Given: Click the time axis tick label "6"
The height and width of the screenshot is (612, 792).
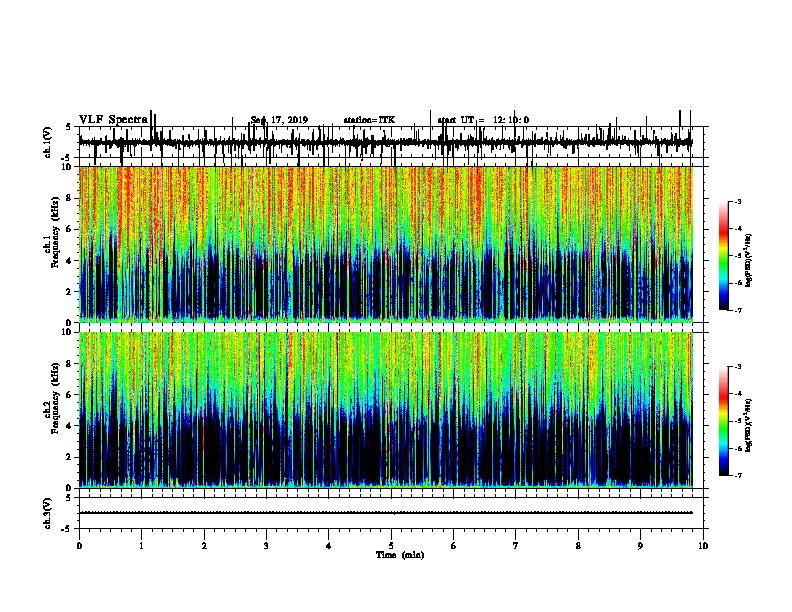Looking at the screenshot, I should click(x=454, y=546).
